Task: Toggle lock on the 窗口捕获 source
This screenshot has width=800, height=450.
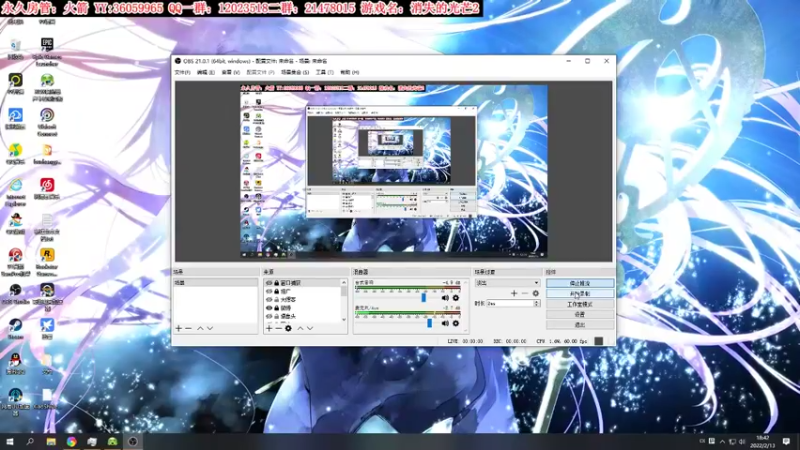Action: [277, 283]
